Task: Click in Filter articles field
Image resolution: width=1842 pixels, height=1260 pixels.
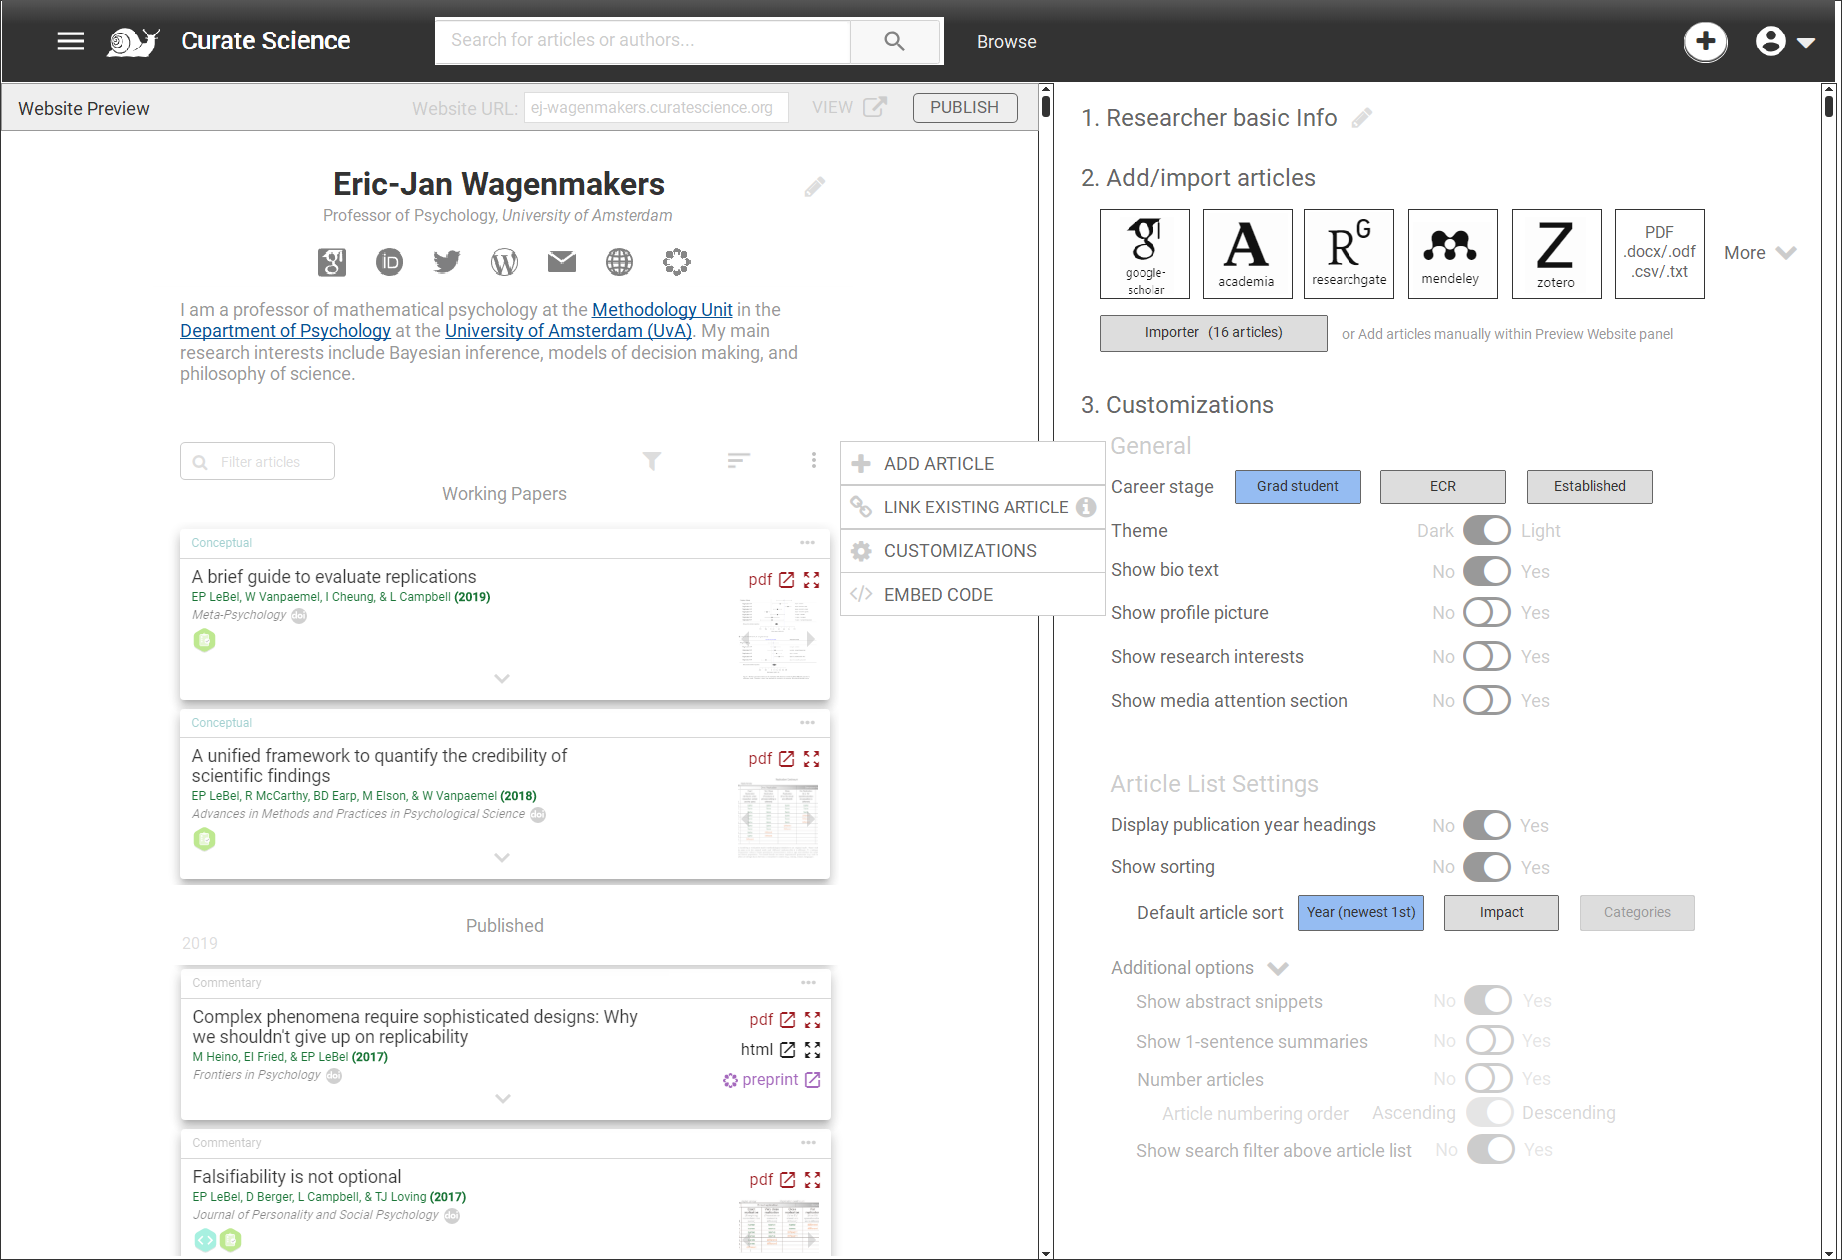Action: [257, 461]
